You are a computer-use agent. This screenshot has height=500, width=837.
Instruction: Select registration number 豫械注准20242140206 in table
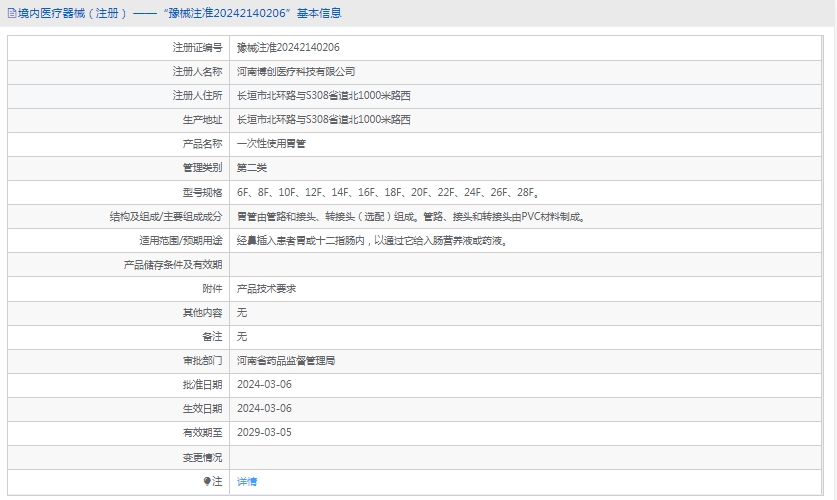coord(288,47)
